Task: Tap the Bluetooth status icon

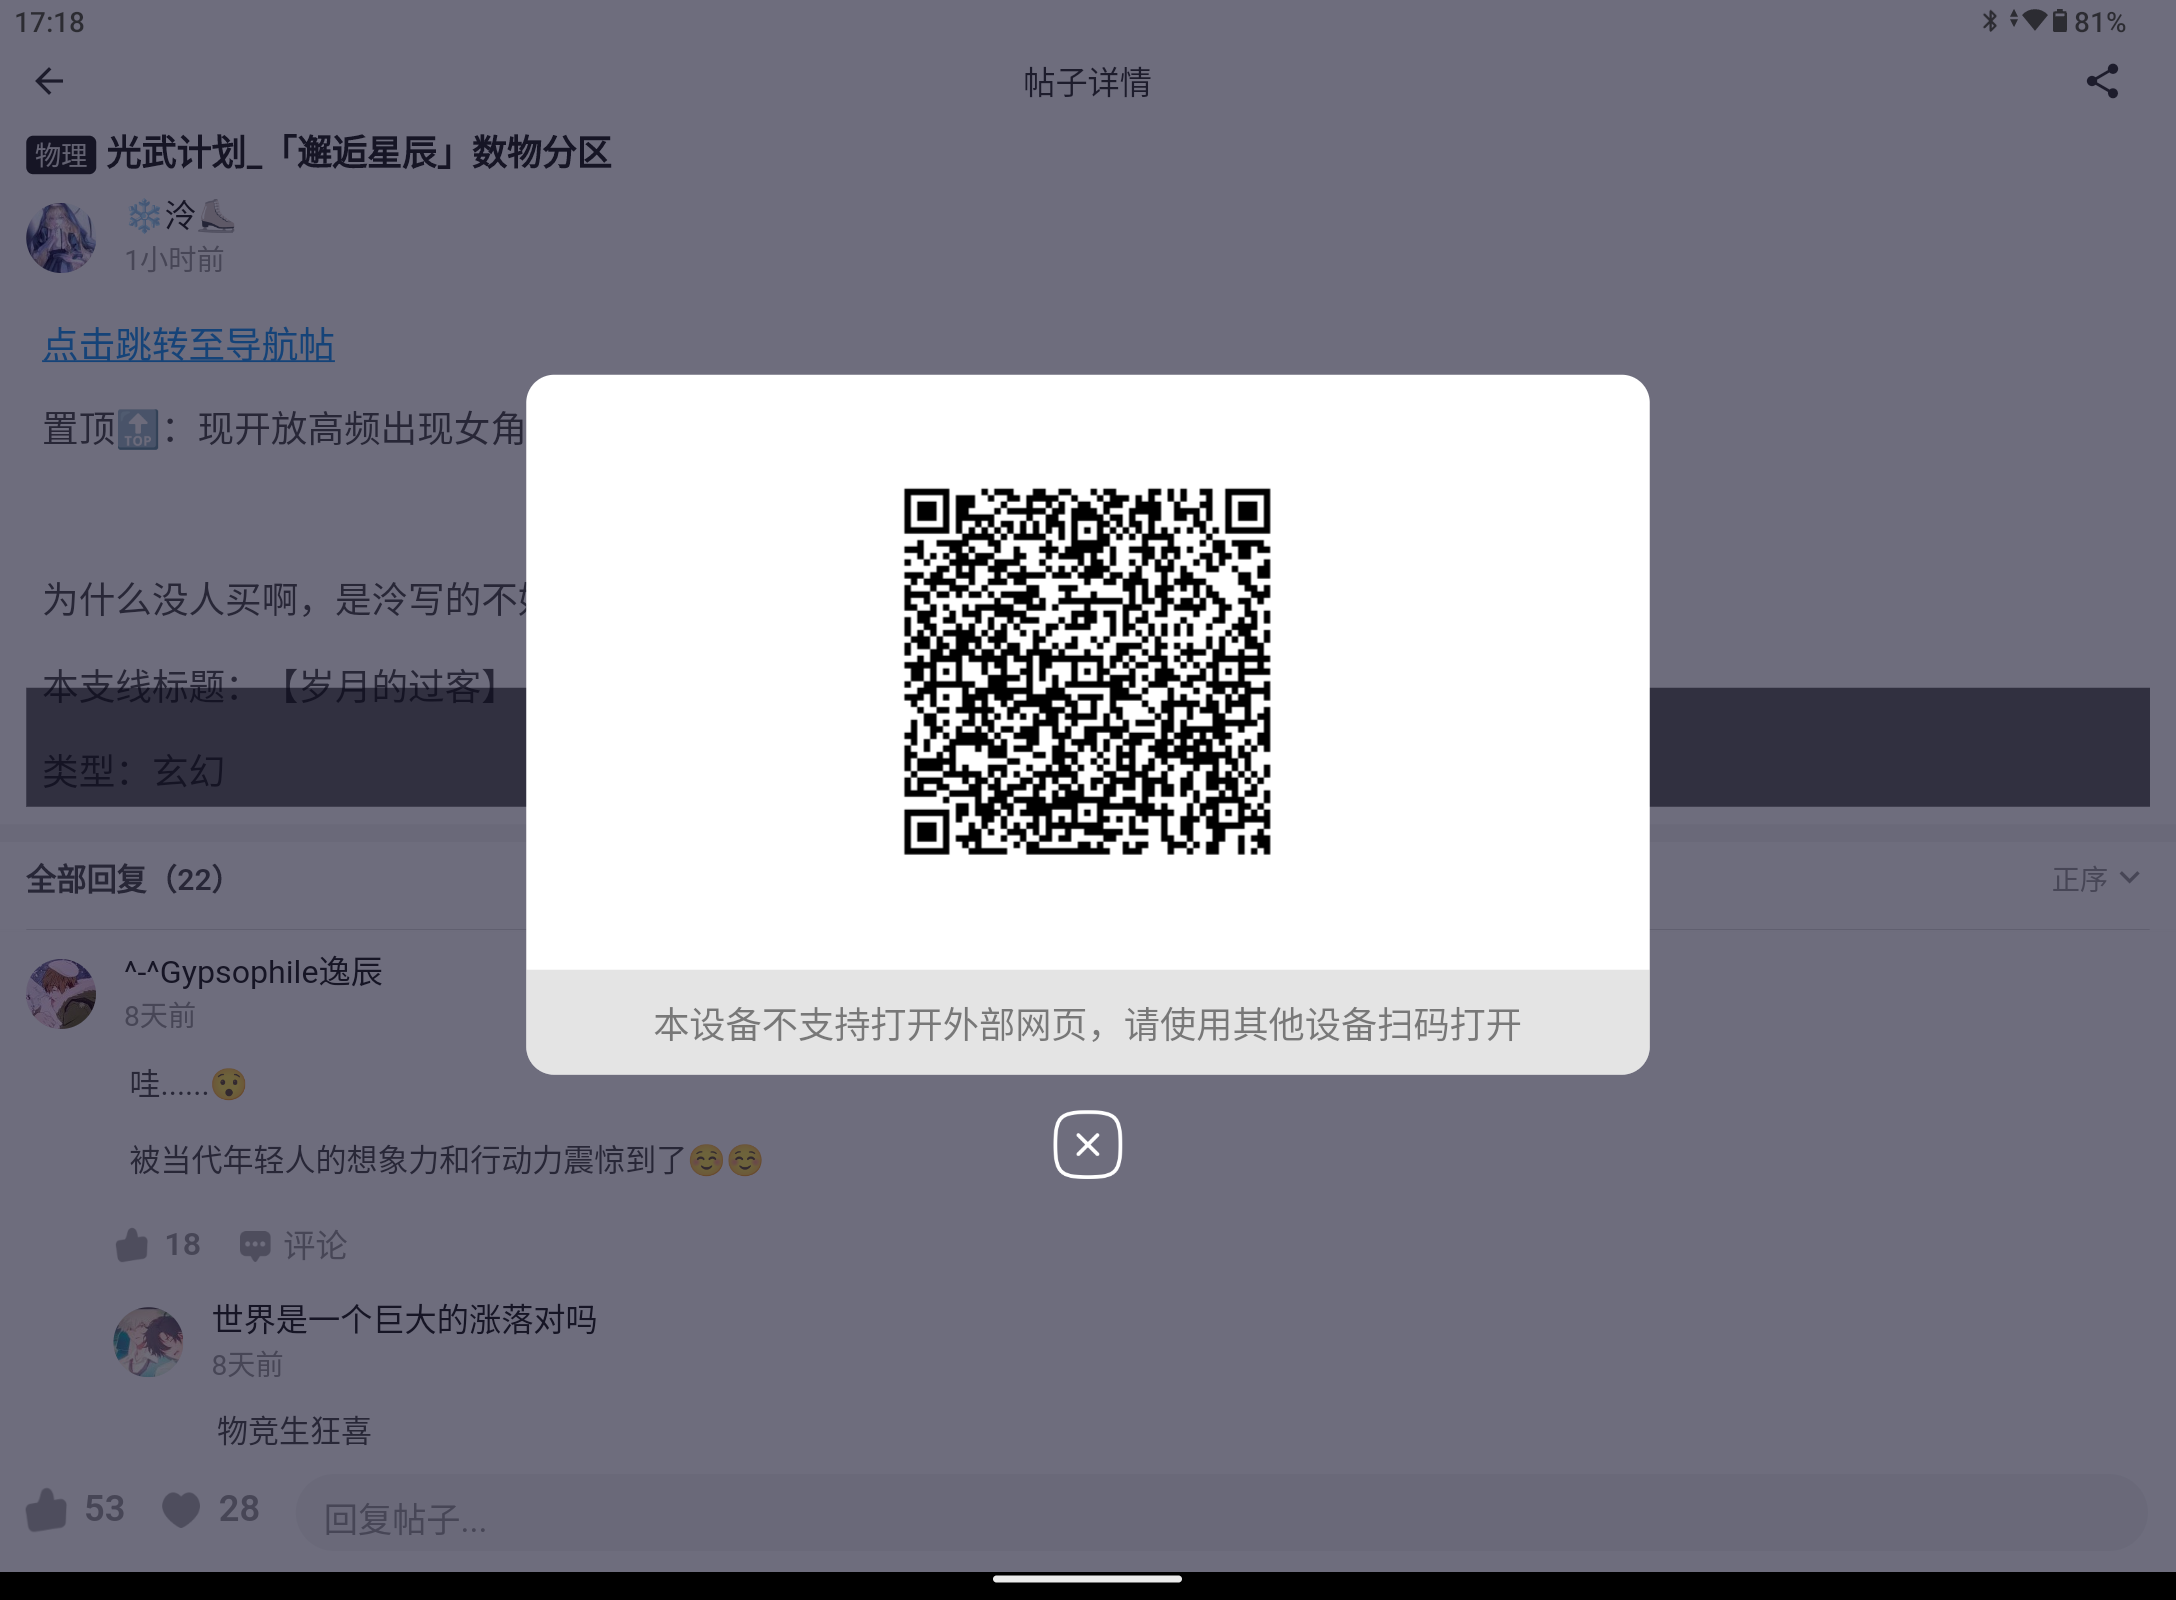Action: pyautogui.click(x=1990, y=21)
